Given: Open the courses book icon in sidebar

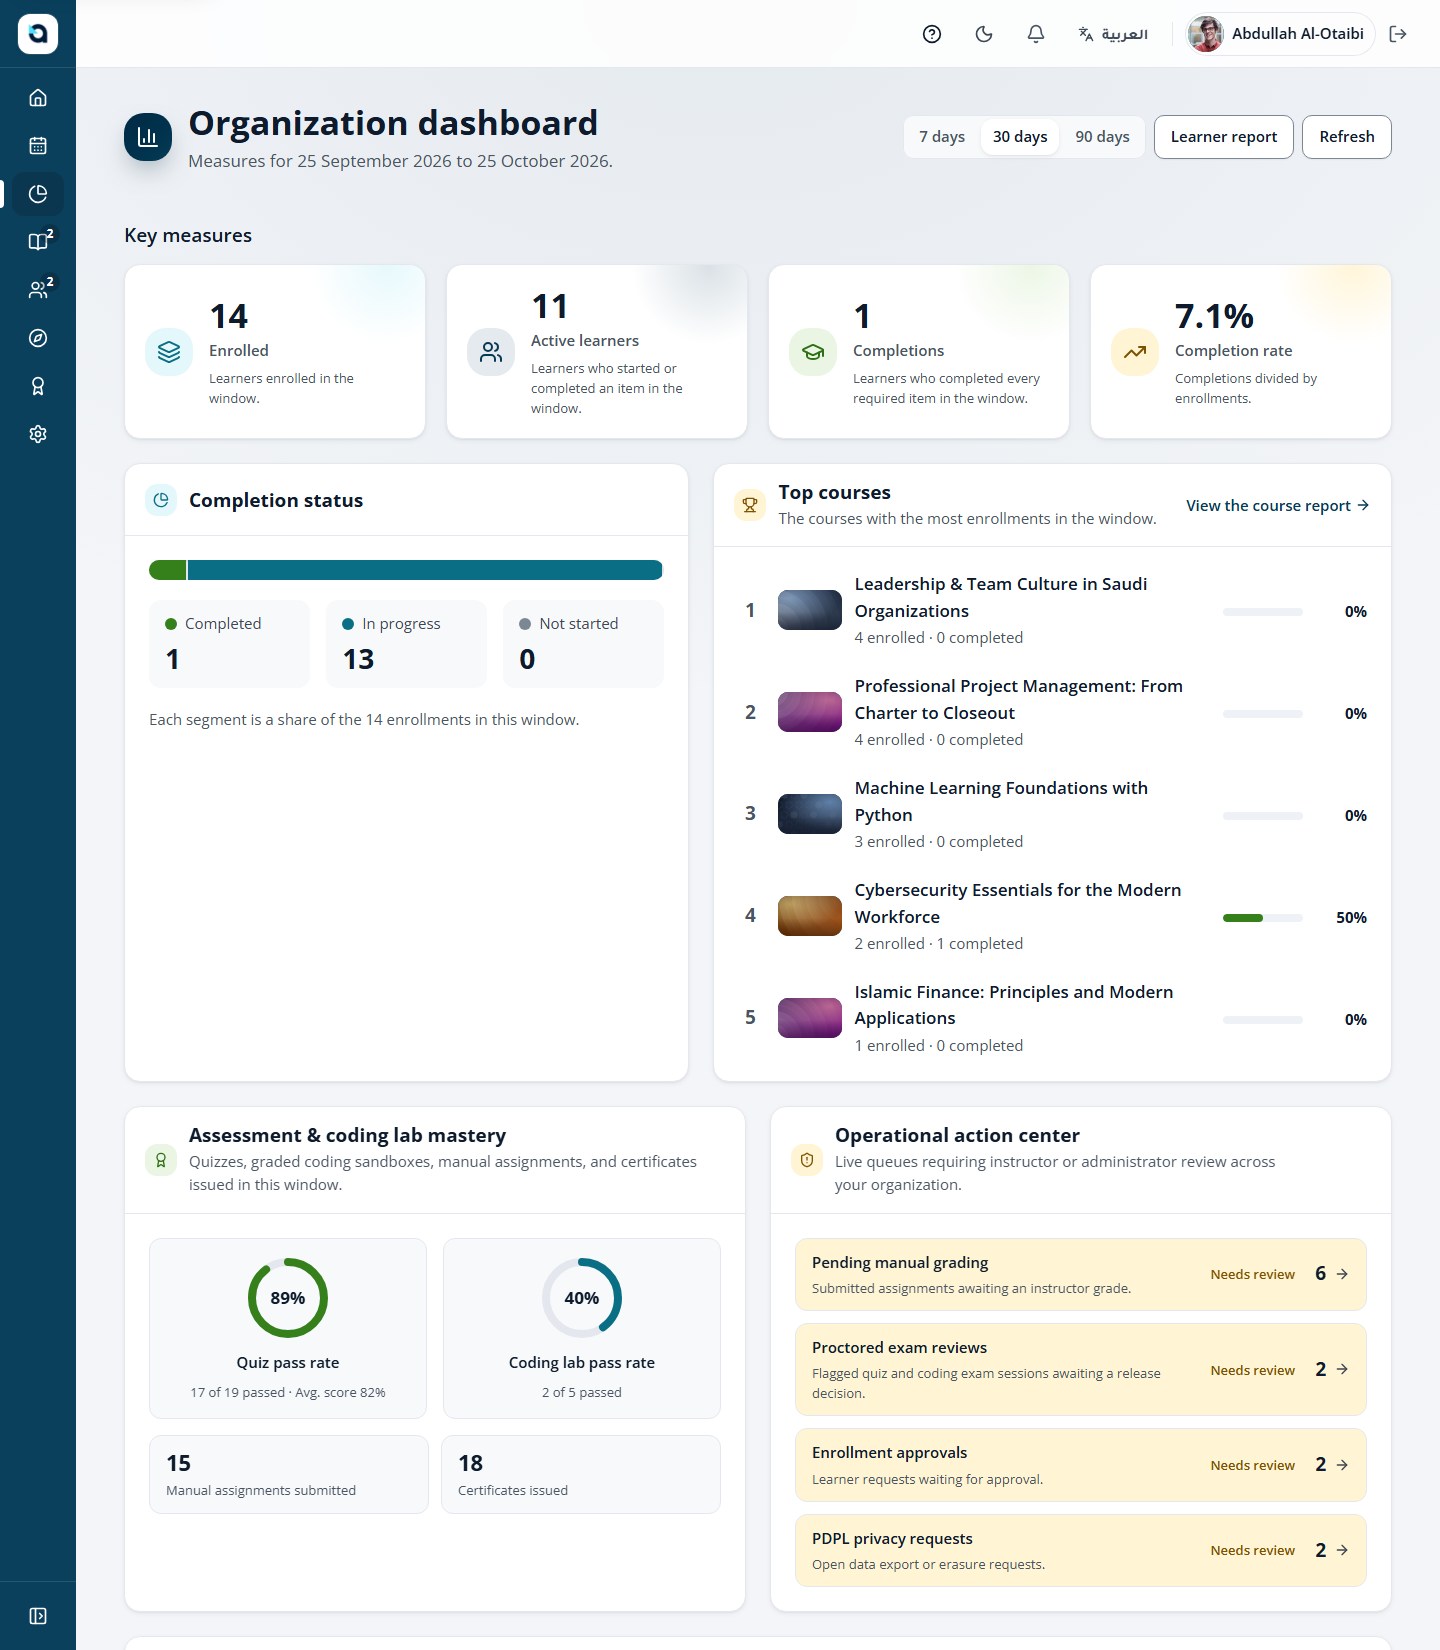Looking at the screenshot, I should click(x=38, y=242).
